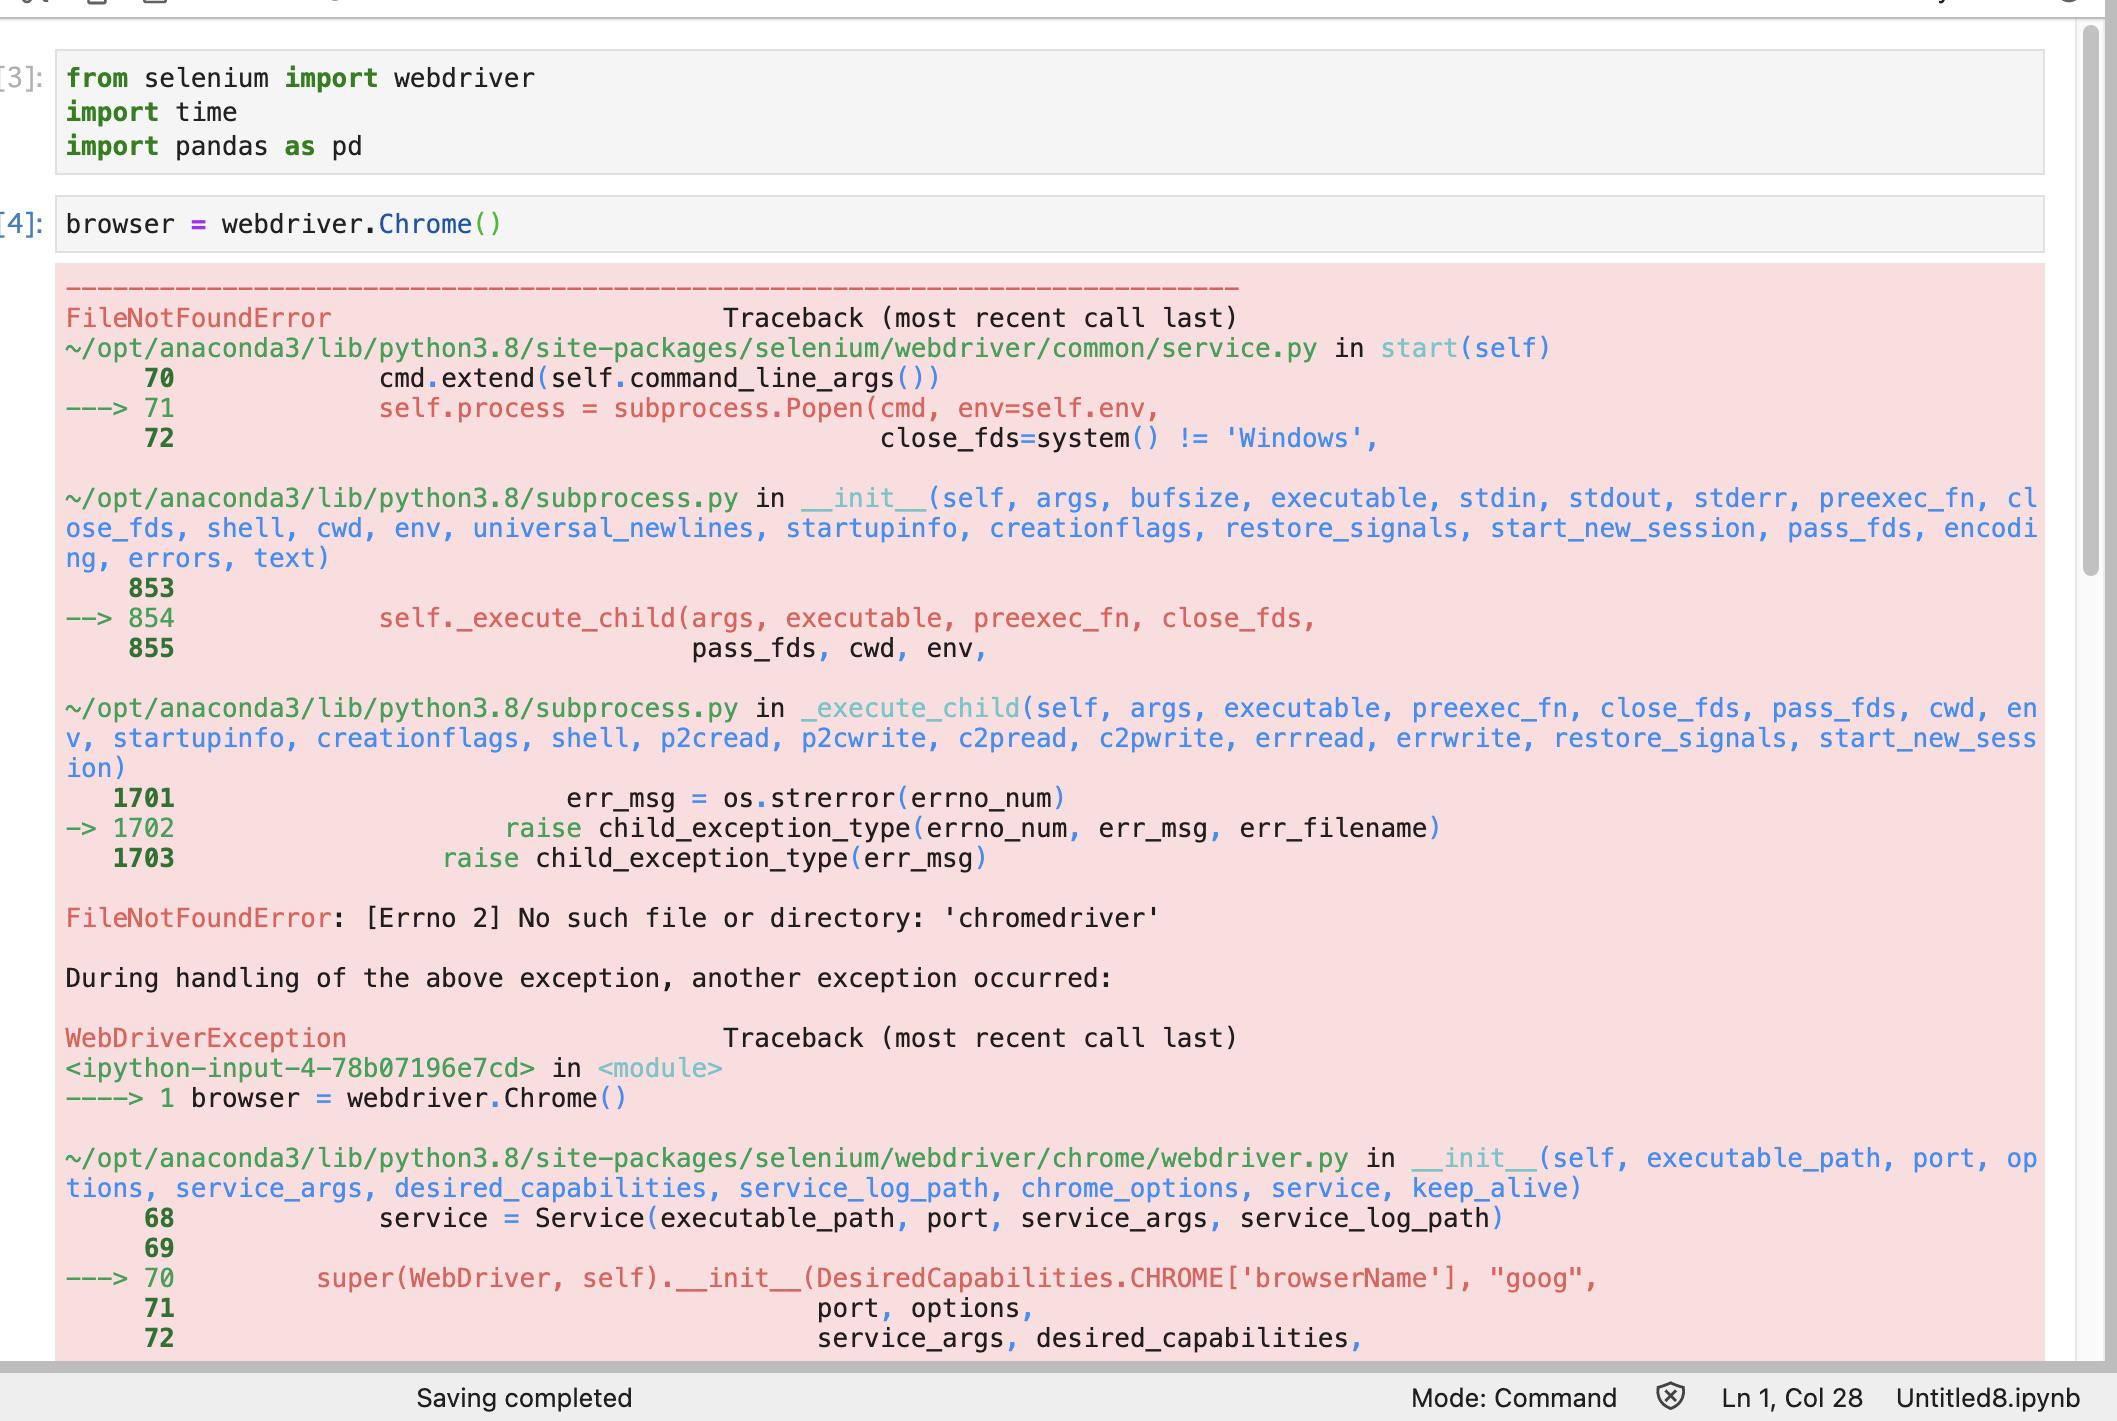Click the Untitled8.ipynb status bar label
This screenshot has height=1421, width=2117.
1987,1398
